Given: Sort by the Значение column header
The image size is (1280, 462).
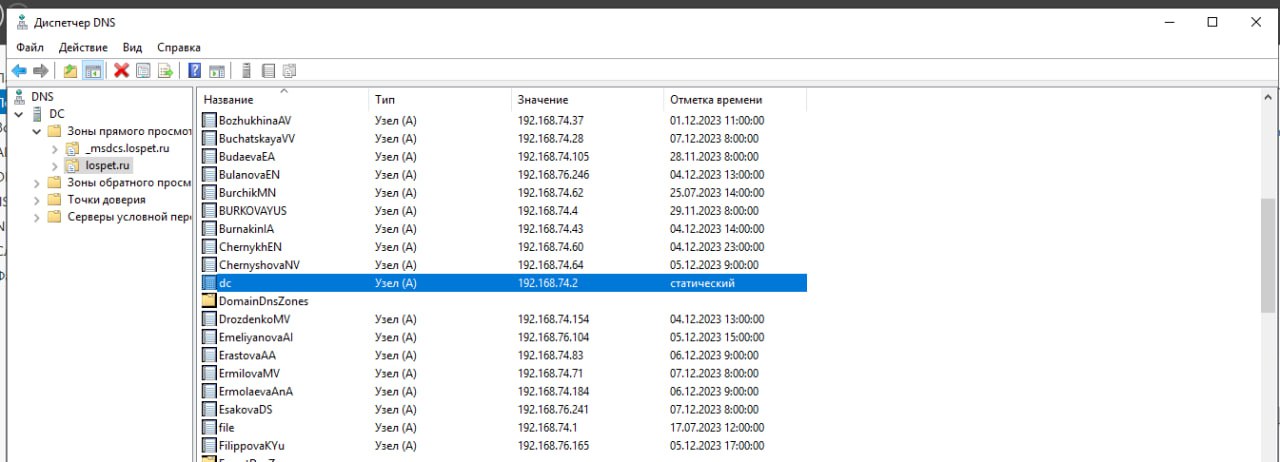Looking at the screenshot, I should pyautogui.click(x=588, y=100).
